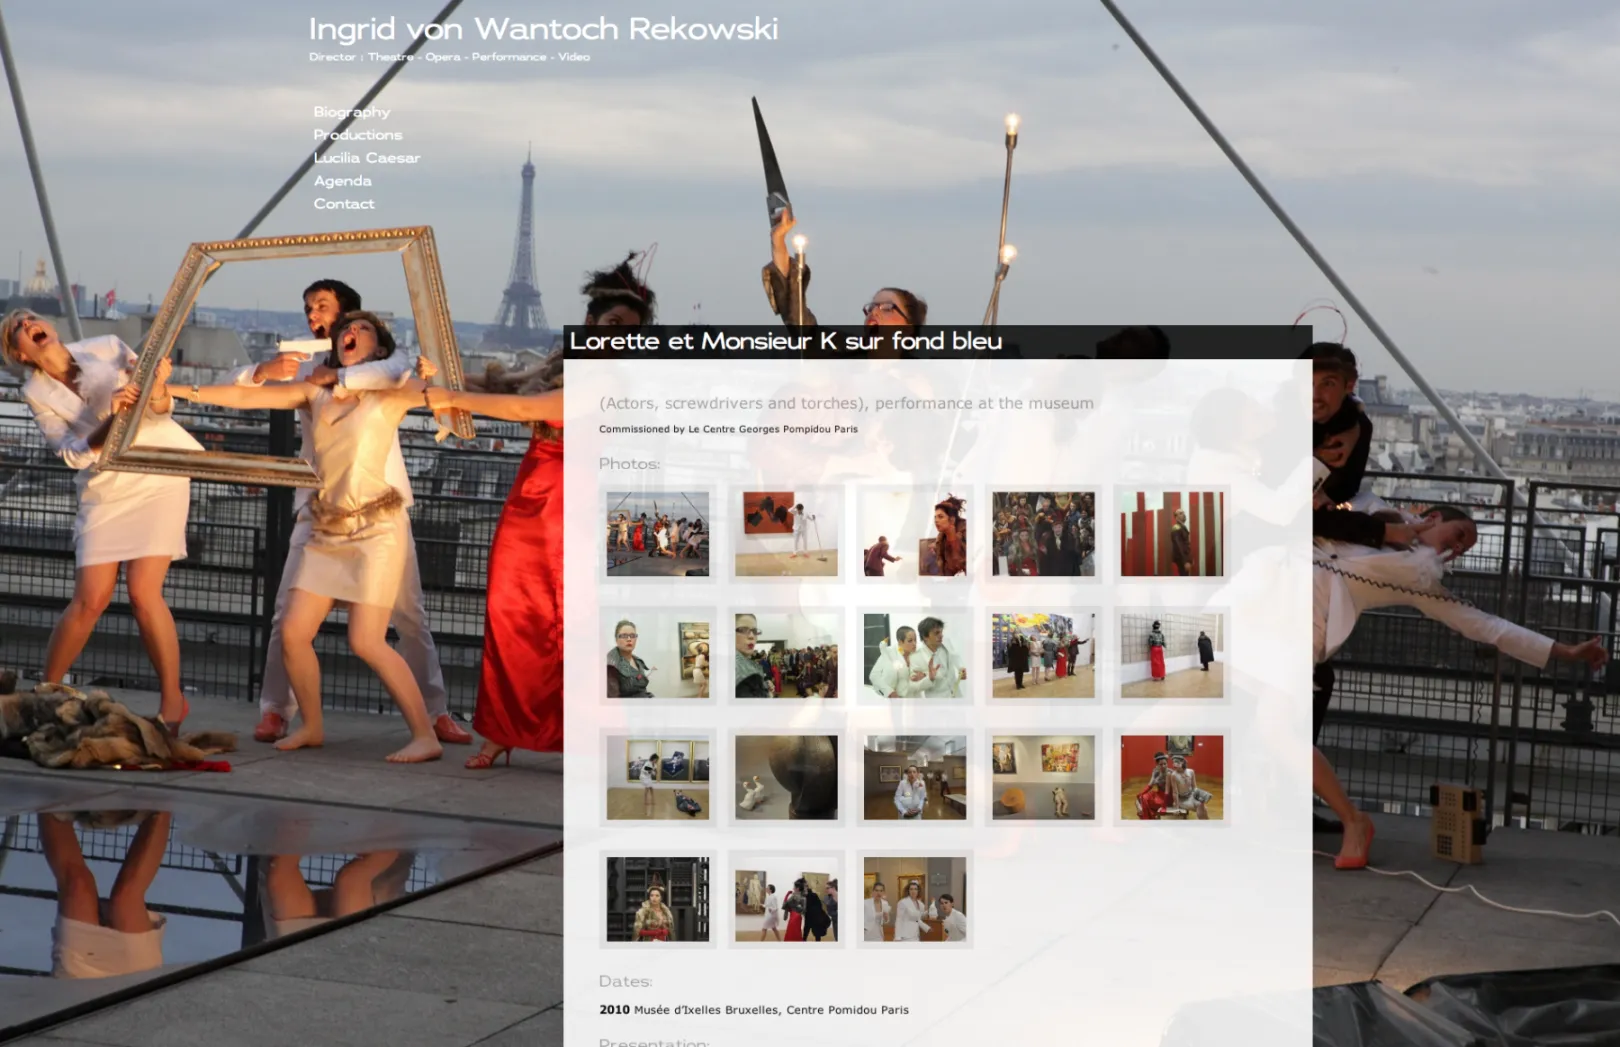Open the thumbnail of woman before dark shelving

point(658,899)
